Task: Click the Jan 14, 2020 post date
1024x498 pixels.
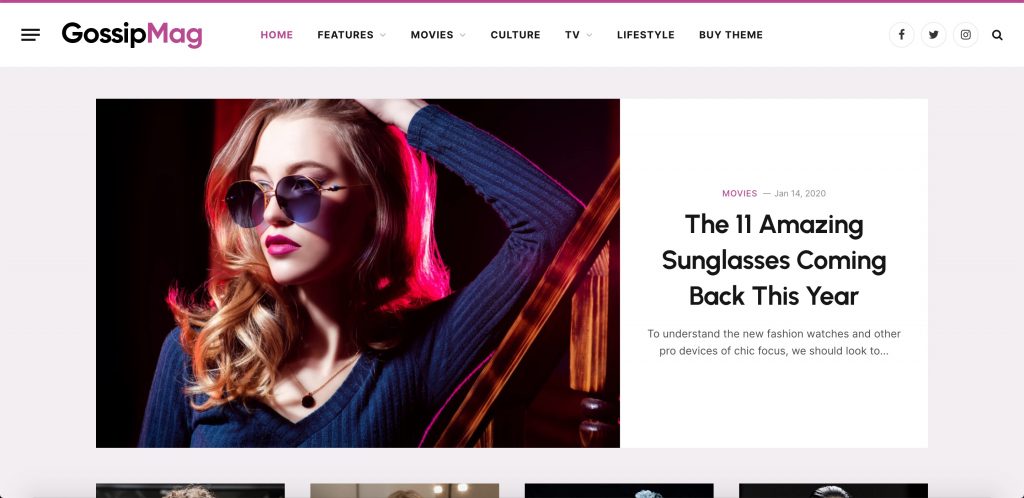Action: coord(800,193)
